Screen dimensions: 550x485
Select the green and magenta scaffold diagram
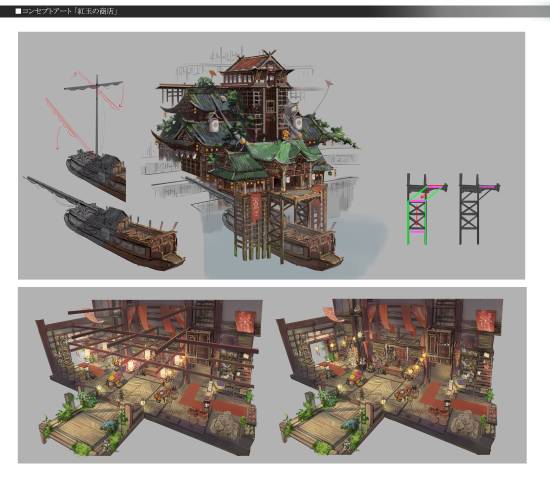[426, 209]
